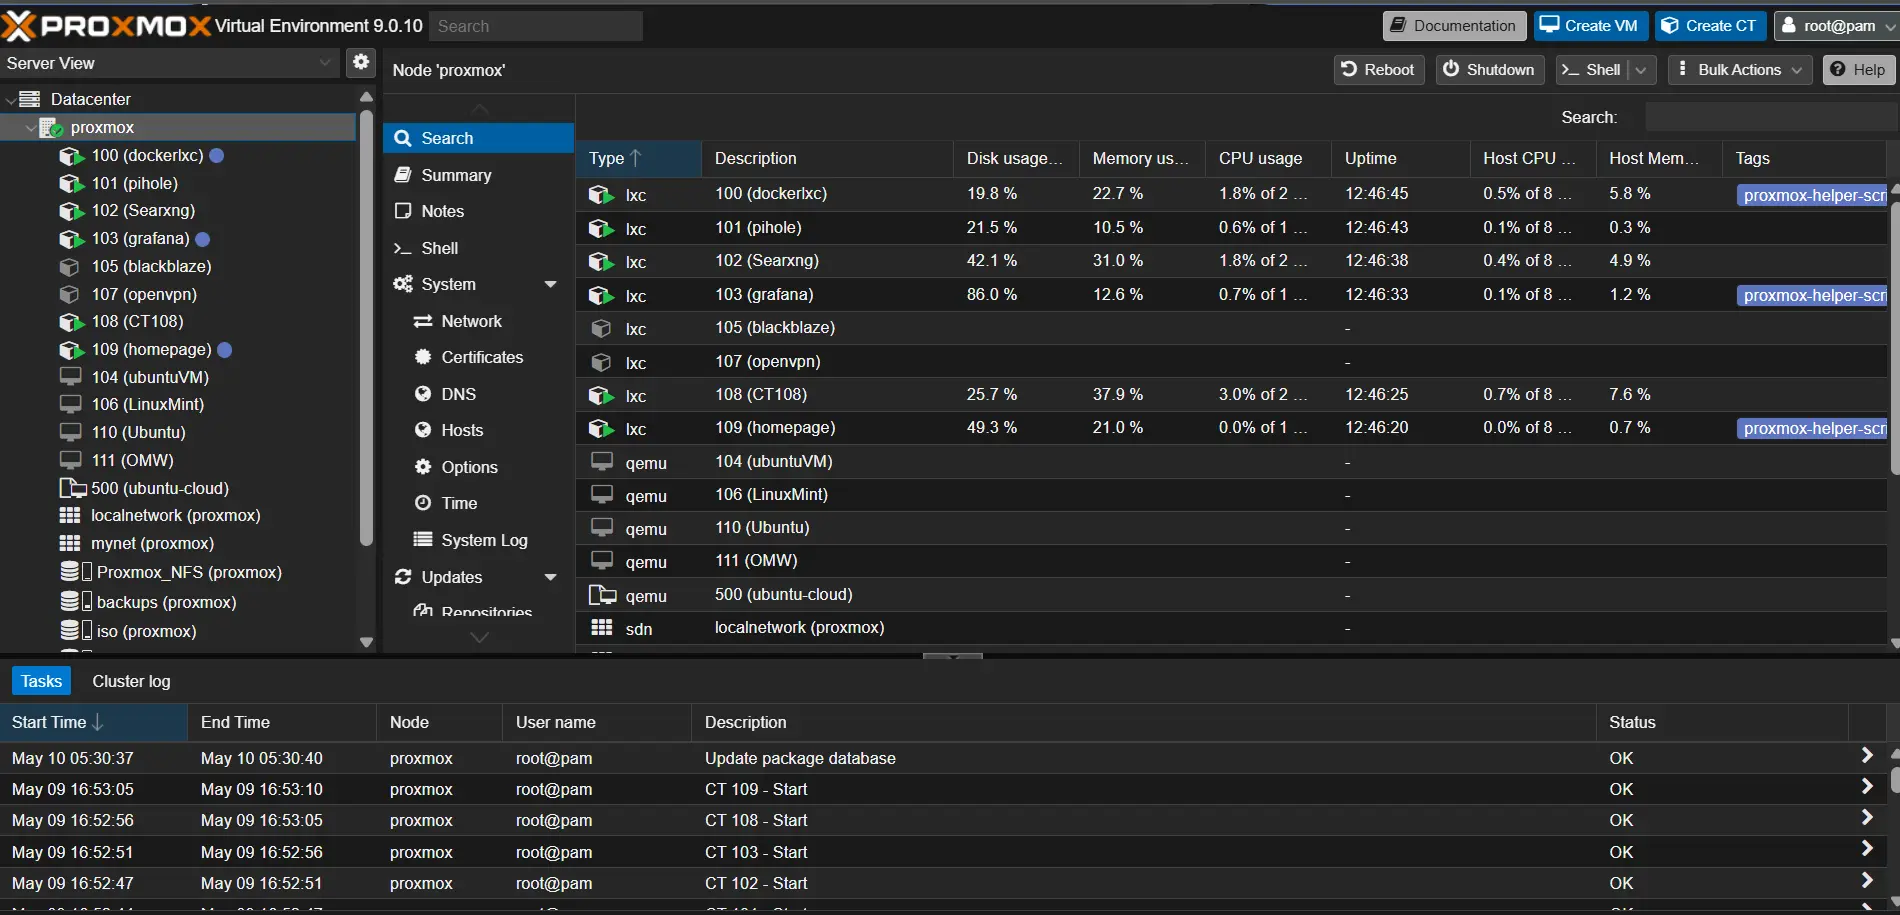Open the Search tab in node menu
Image resolution: width=1900 pixels, height=915 pixels.
[x=478, y=138]
